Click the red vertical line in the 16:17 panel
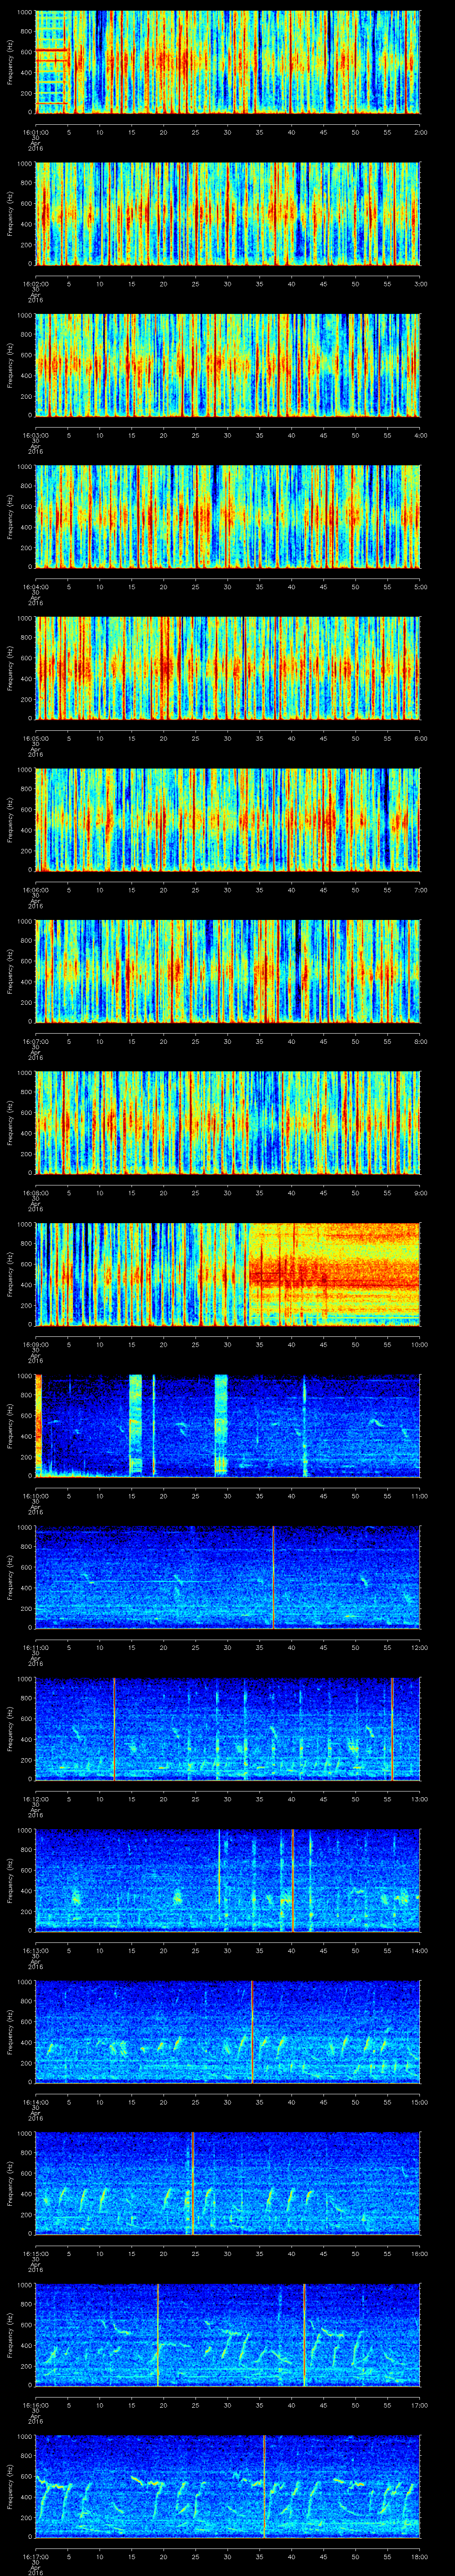The image size is (455, 2576). [264, 2486]
